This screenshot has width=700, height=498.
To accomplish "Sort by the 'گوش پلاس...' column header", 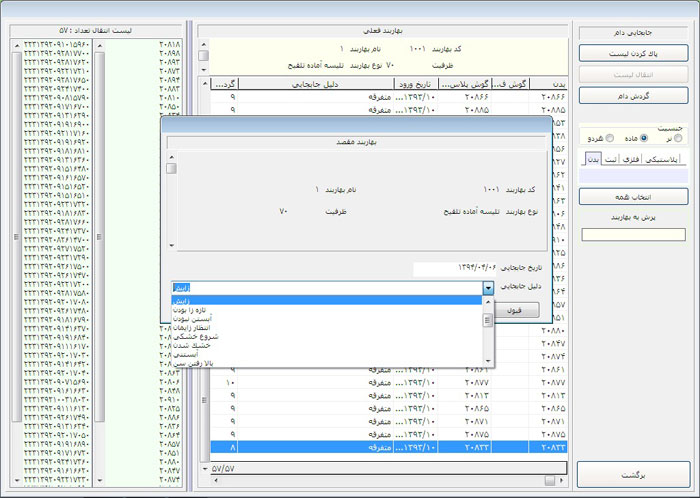I will [464, 84].
